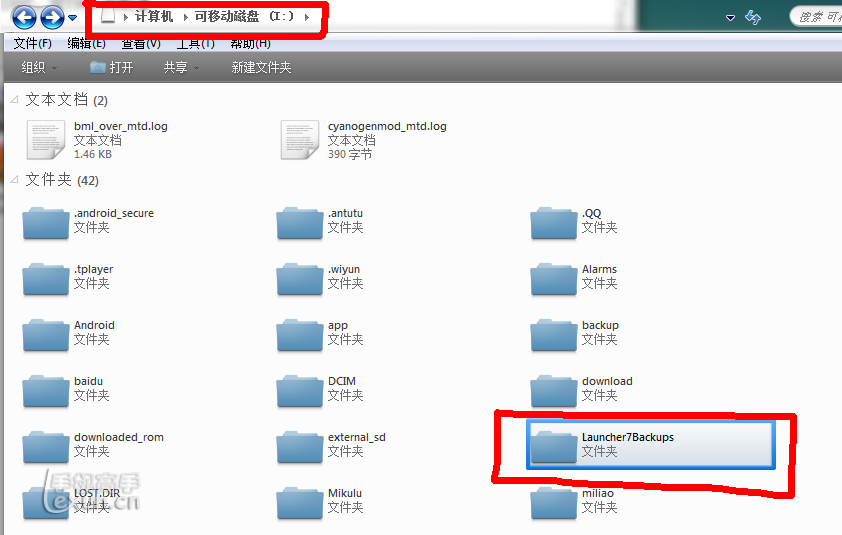This screenshot has height=535, width=842.
Task: Collapse the 文件夹 (42) group
Action: [x=15, y=179]
